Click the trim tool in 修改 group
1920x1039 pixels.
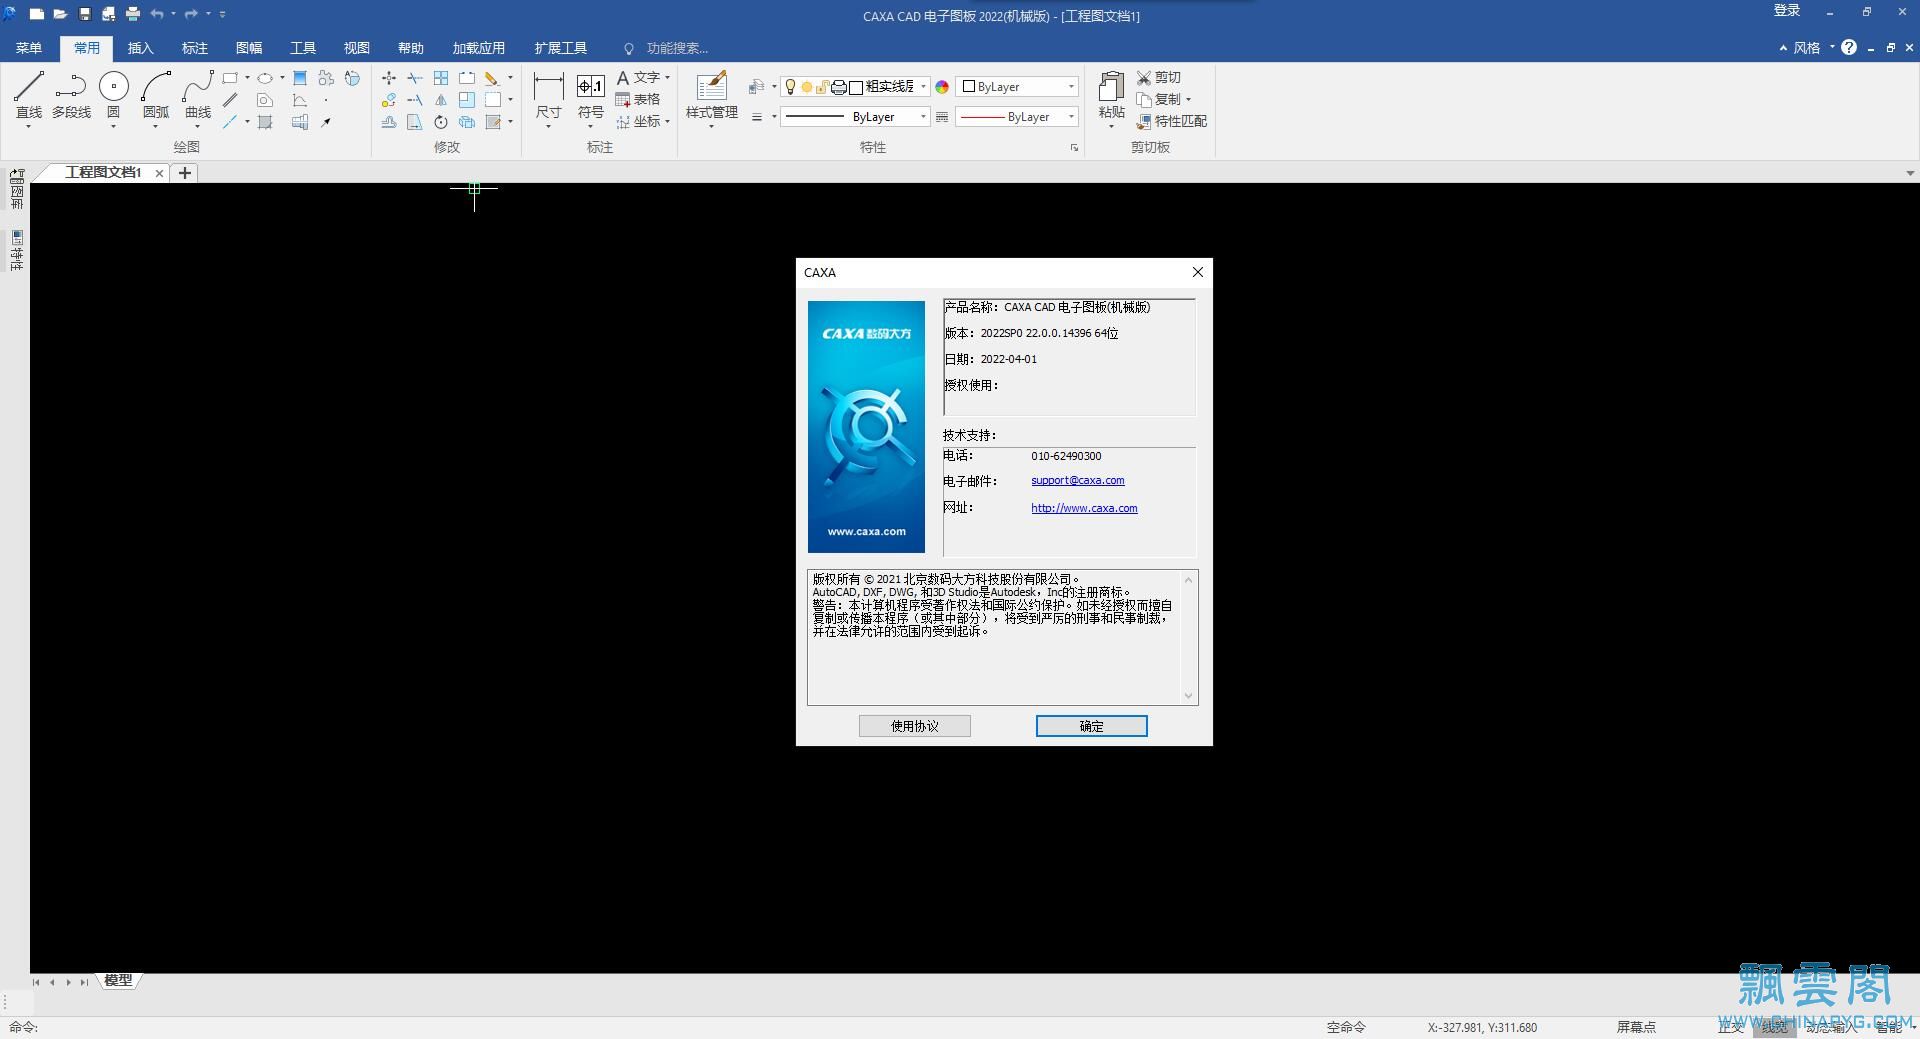pyautogui.click(x=415, y=78)
